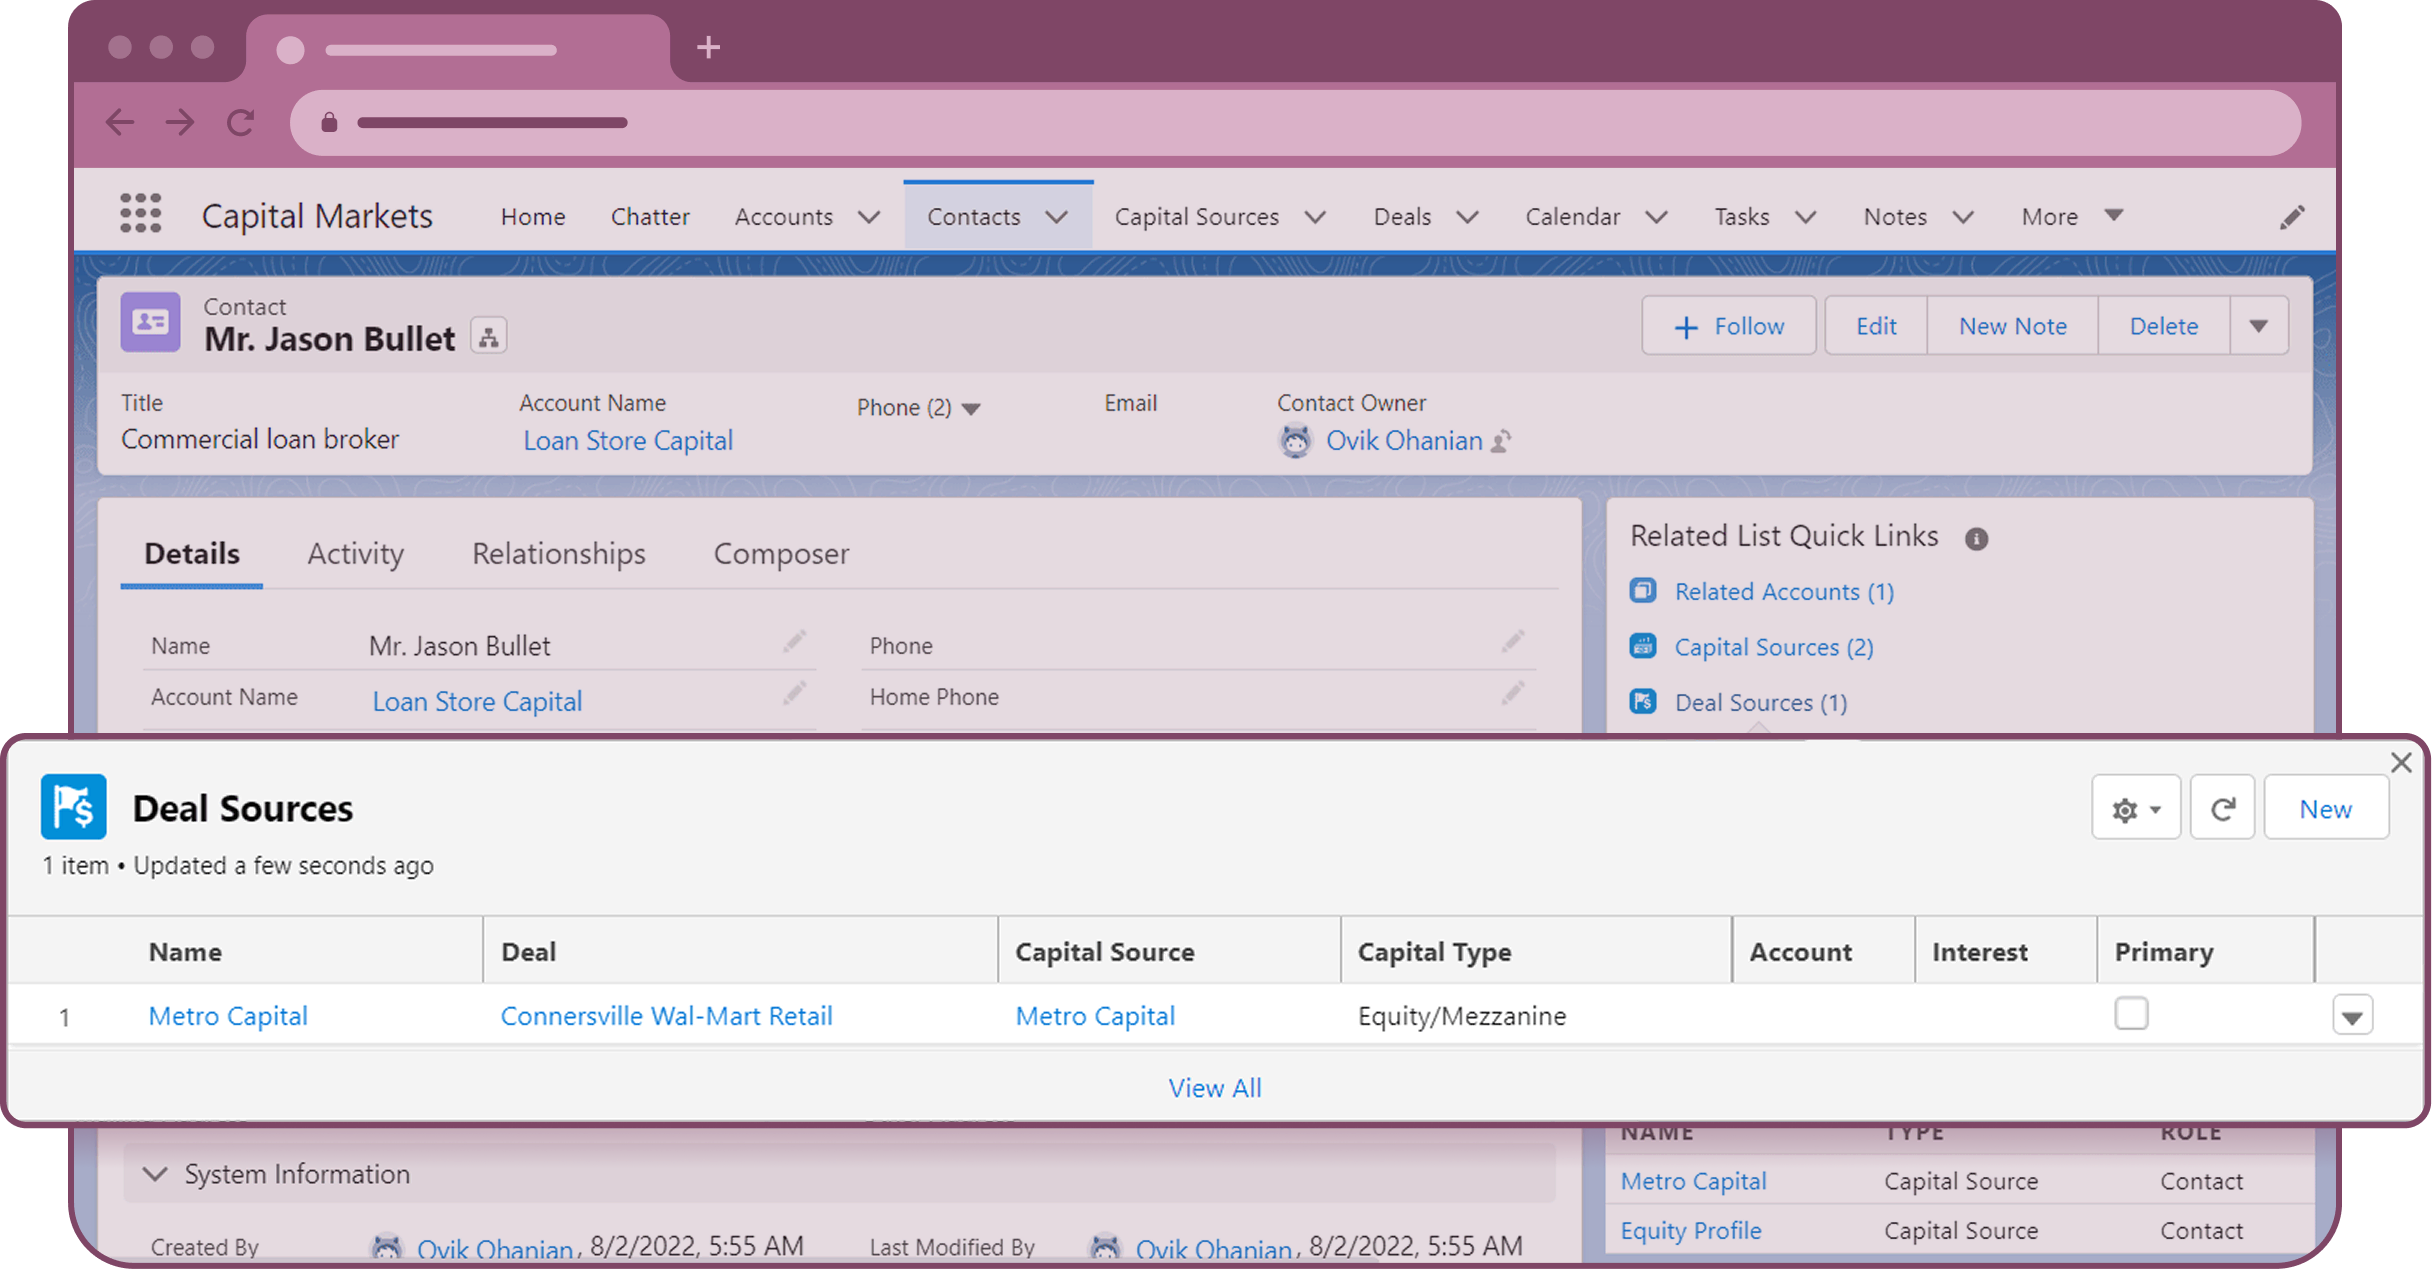Close the Deal Sources popup

pyautogui.click(x=2401, y=763)
